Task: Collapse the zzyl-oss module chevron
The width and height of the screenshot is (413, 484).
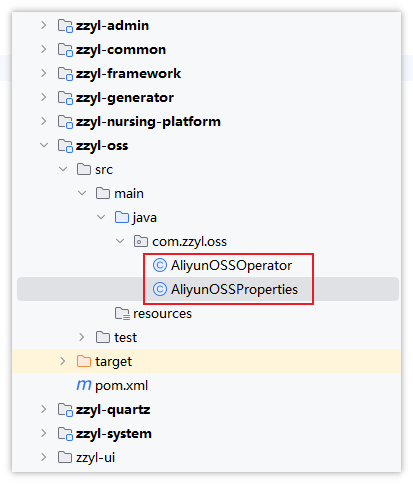Action: pos(44,145)
